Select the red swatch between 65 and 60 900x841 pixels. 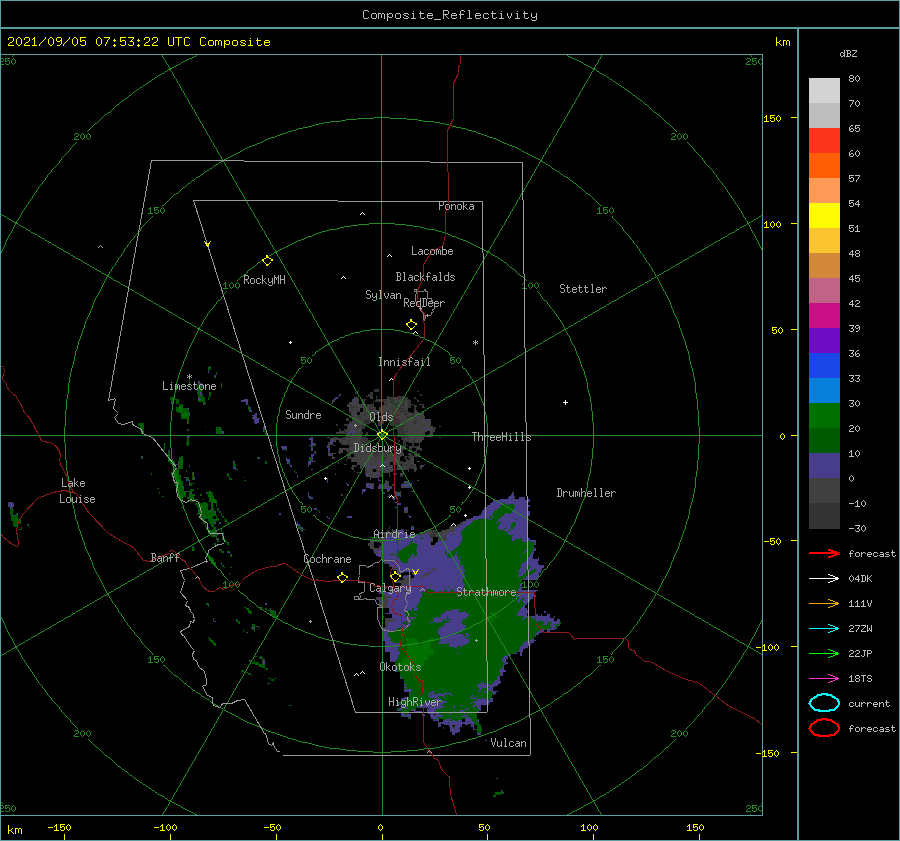point(824,141)
